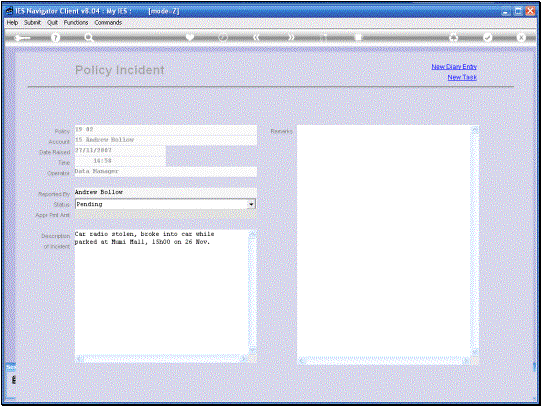
Task: Click the heart-shaped toolbar icon
Action: point(189,37)
